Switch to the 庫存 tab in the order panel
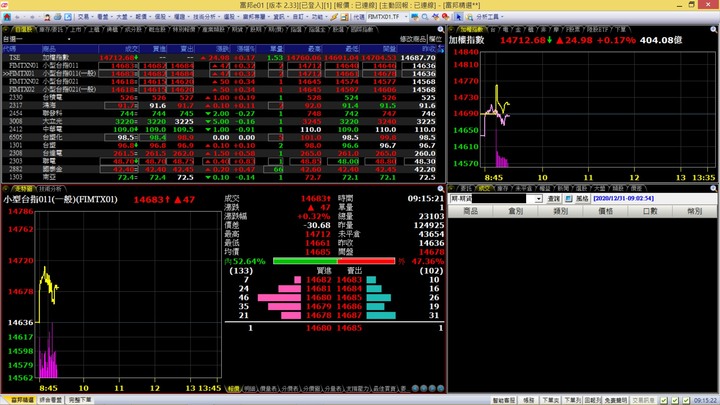This screenshot has width=720, height=405. (x=502, y=188)
